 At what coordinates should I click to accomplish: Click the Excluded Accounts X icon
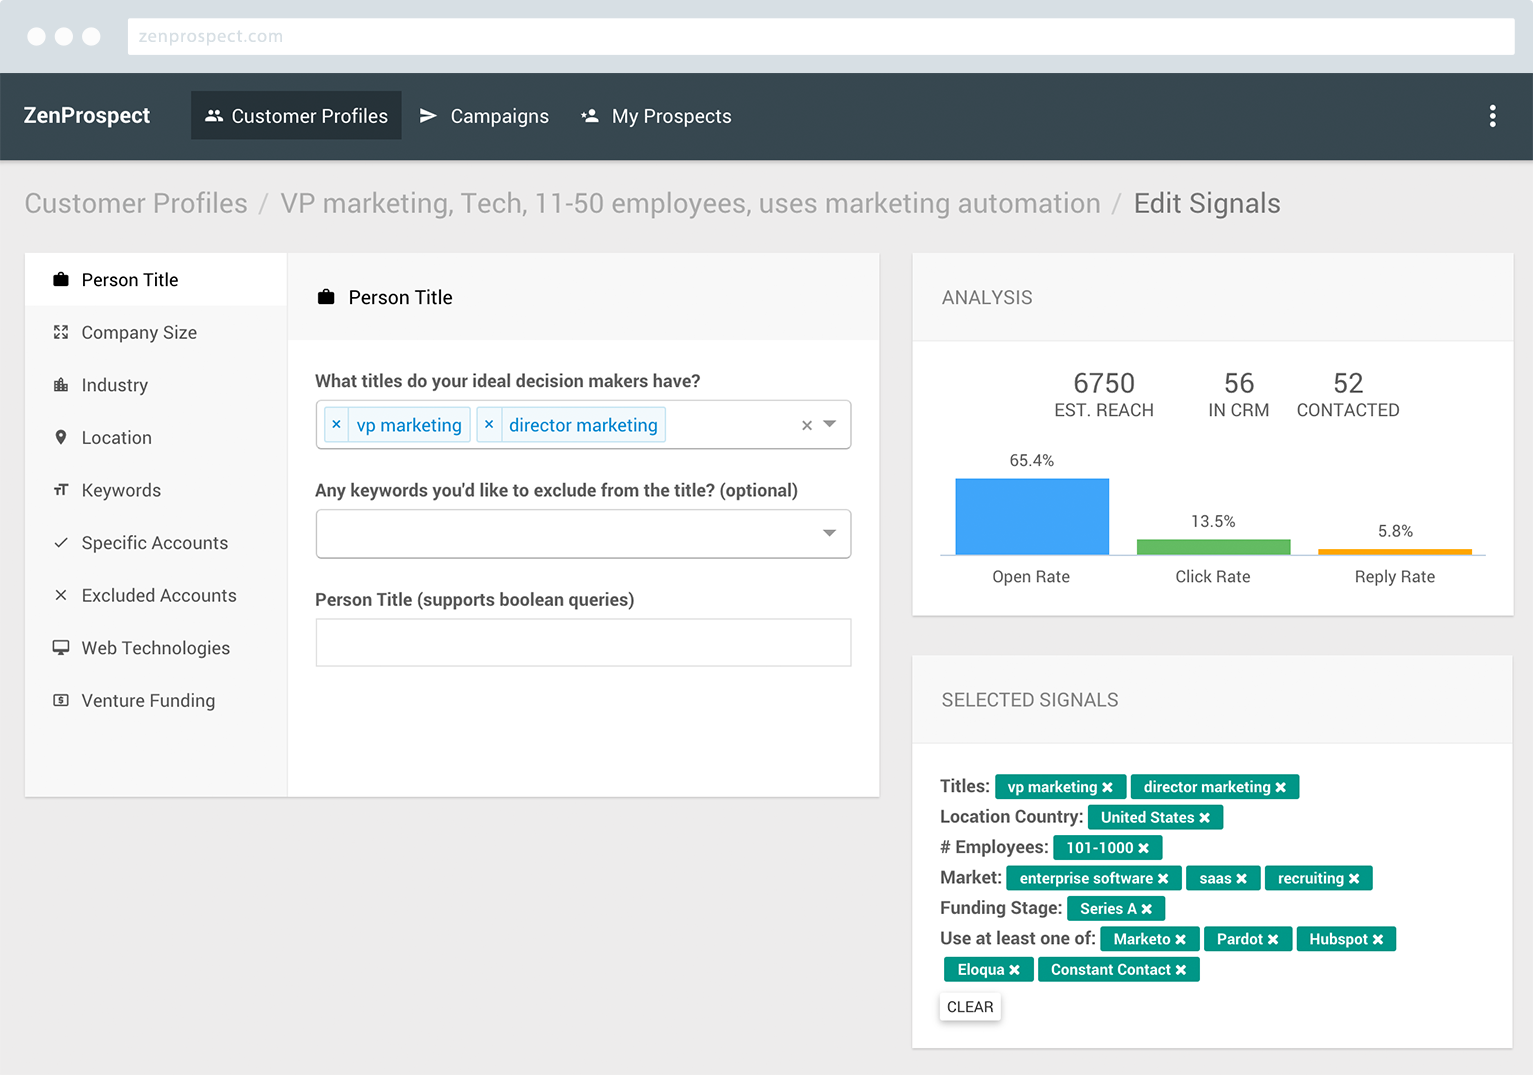coord(61,595)
